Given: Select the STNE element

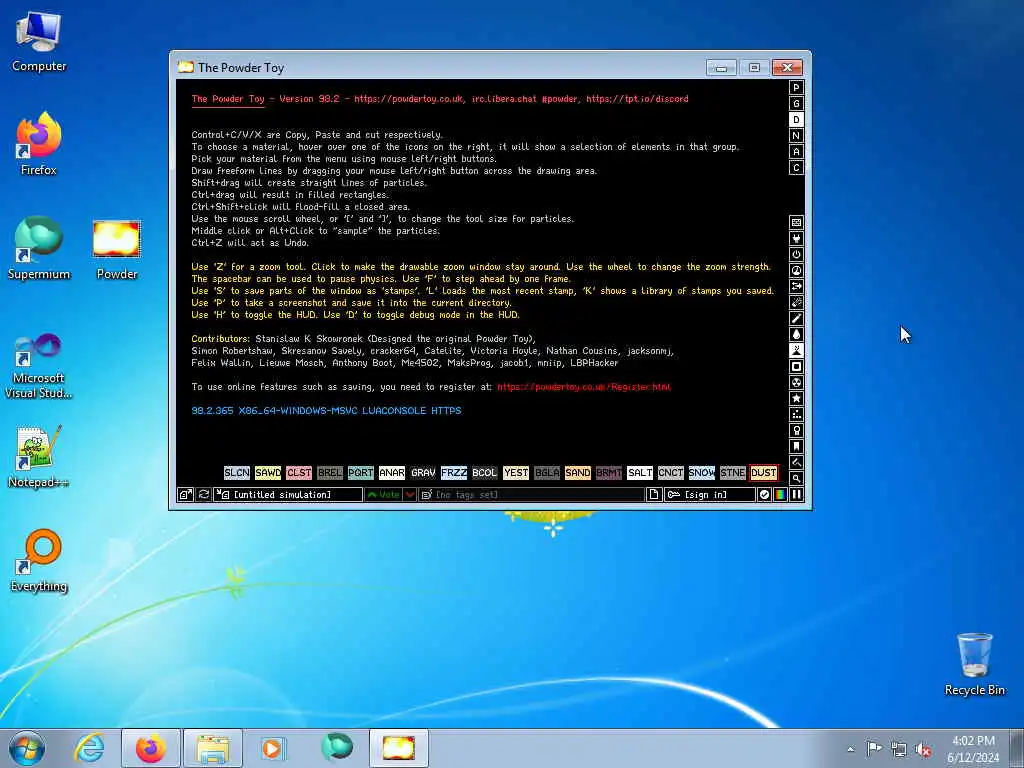Looking at the screenshot, I should click(733, 473).
